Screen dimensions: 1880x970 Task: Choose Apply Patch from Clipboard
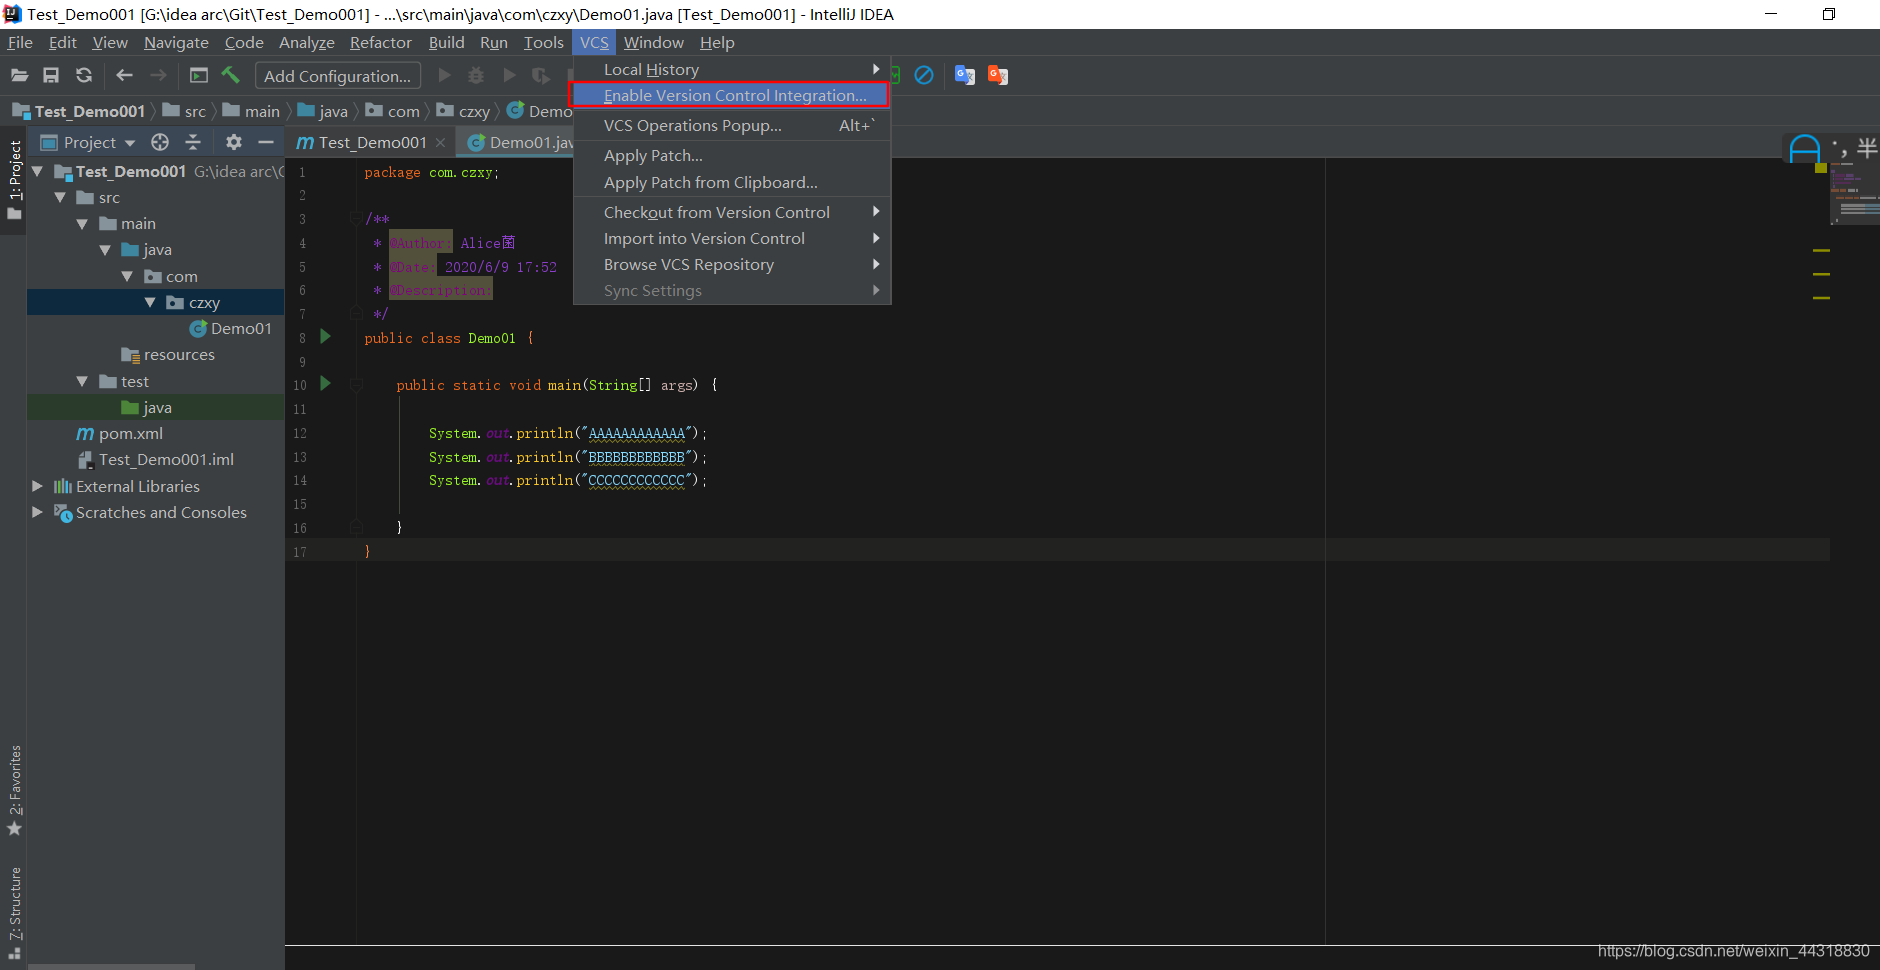click(731, 182)
